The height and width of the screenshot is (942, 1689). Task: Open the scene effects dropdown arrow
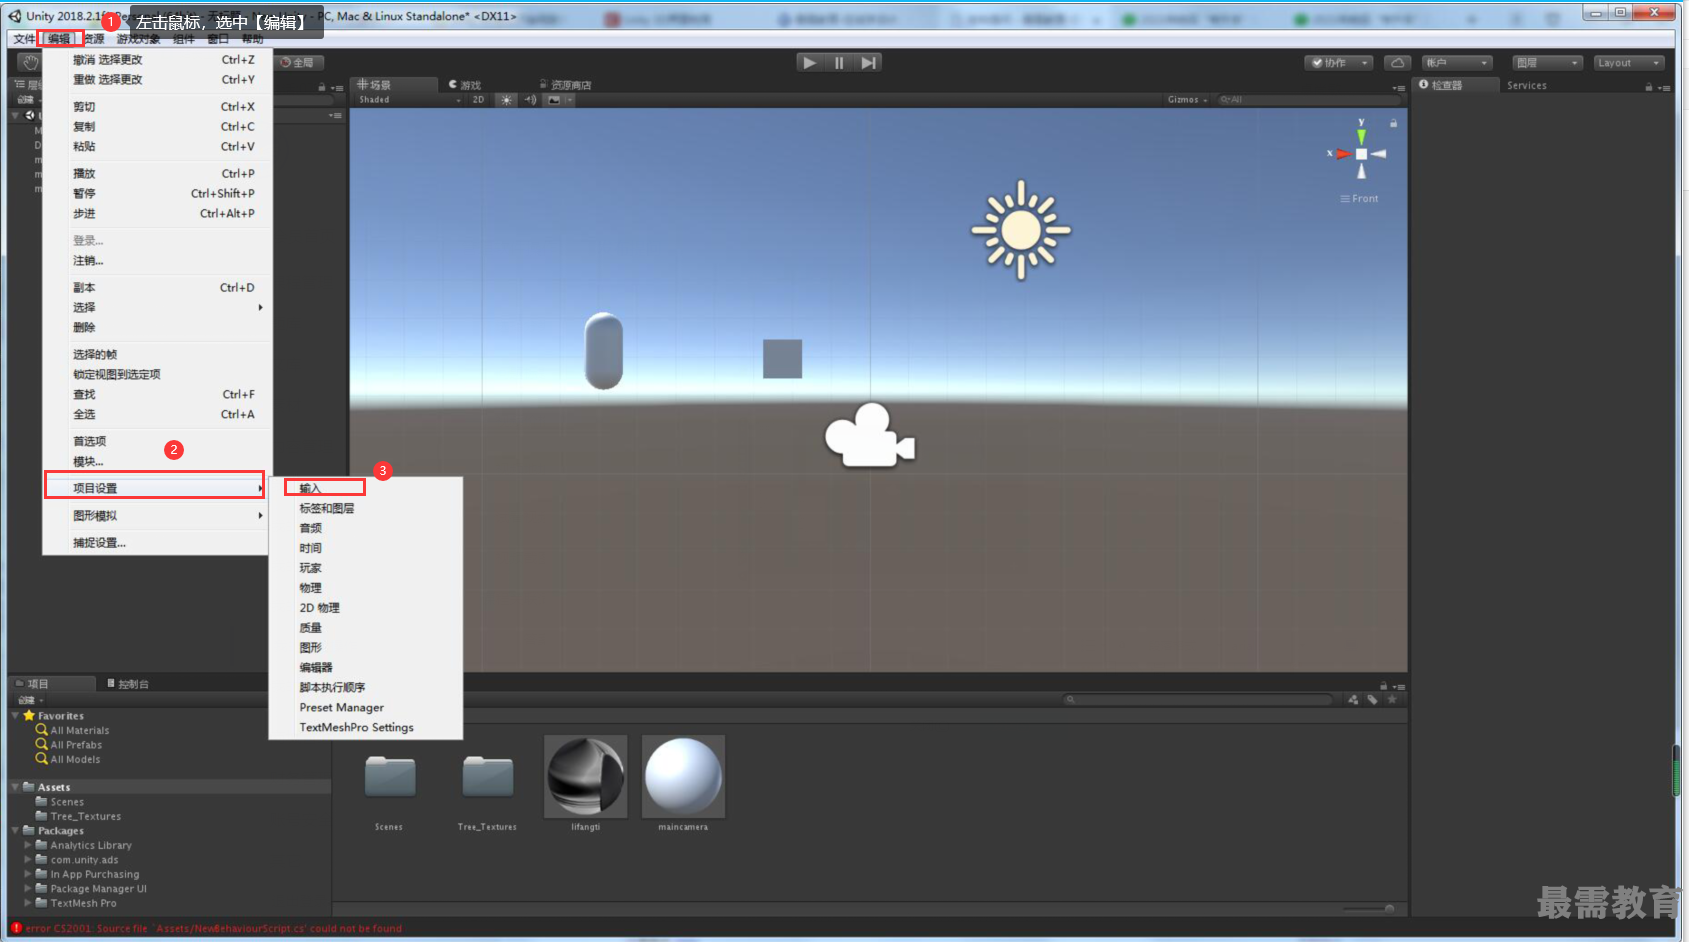[x=569, y=100]
